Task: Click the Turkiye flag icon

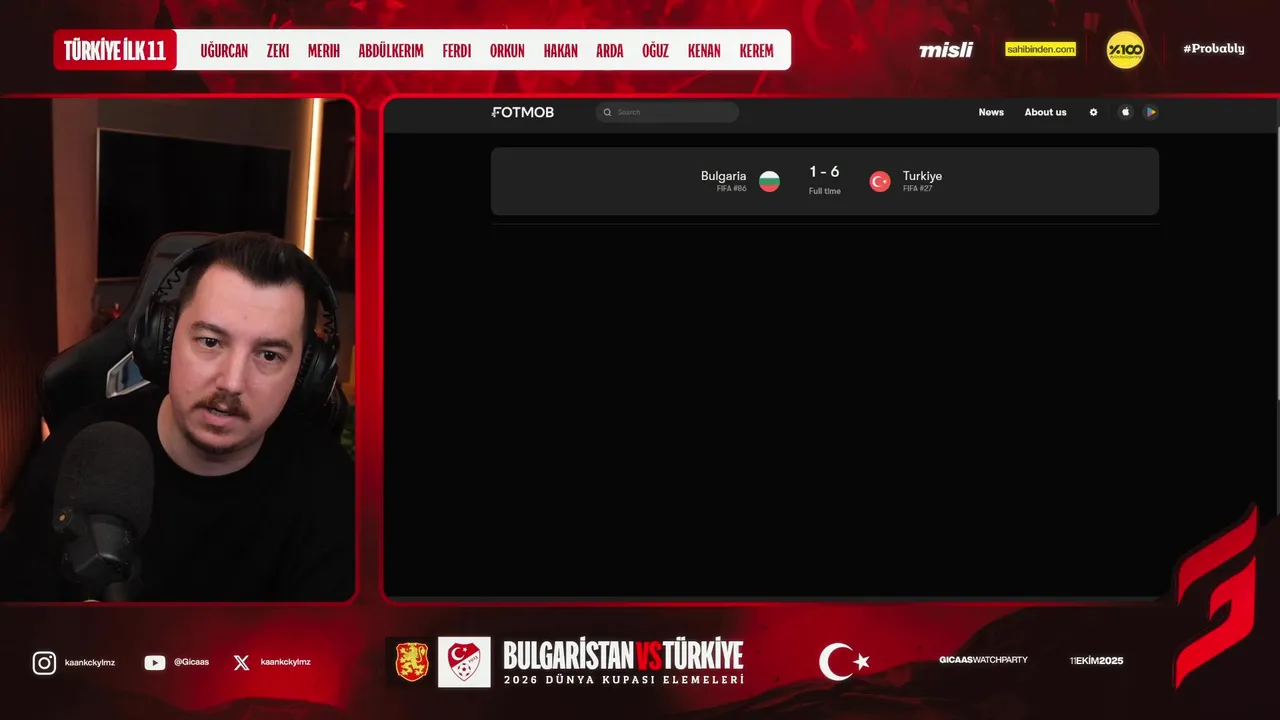Action: (880, 181)
